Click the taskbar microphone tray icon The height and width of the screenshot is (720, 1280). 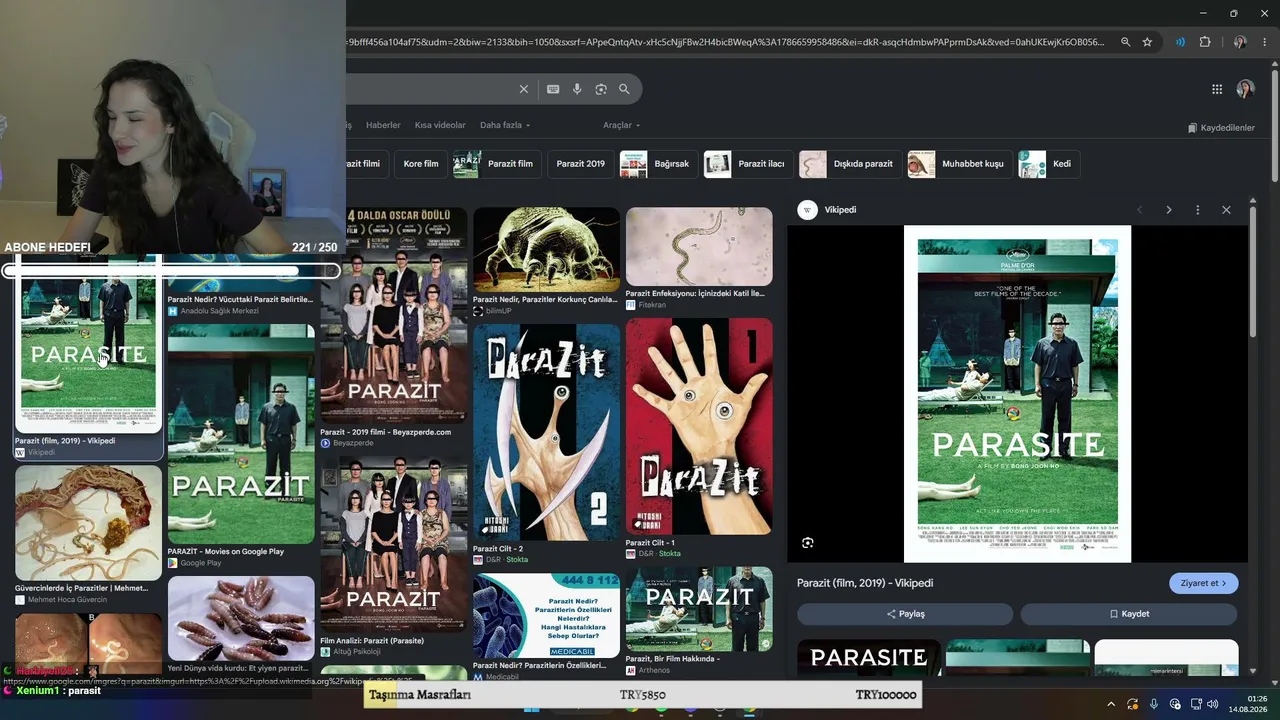(x=1154, y=704)
